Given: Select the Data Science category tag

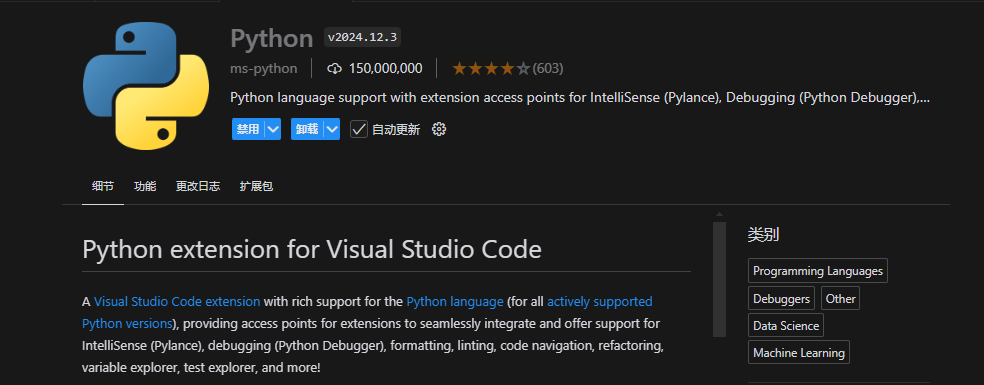Looking at the screenshot, I should [786, 325].
